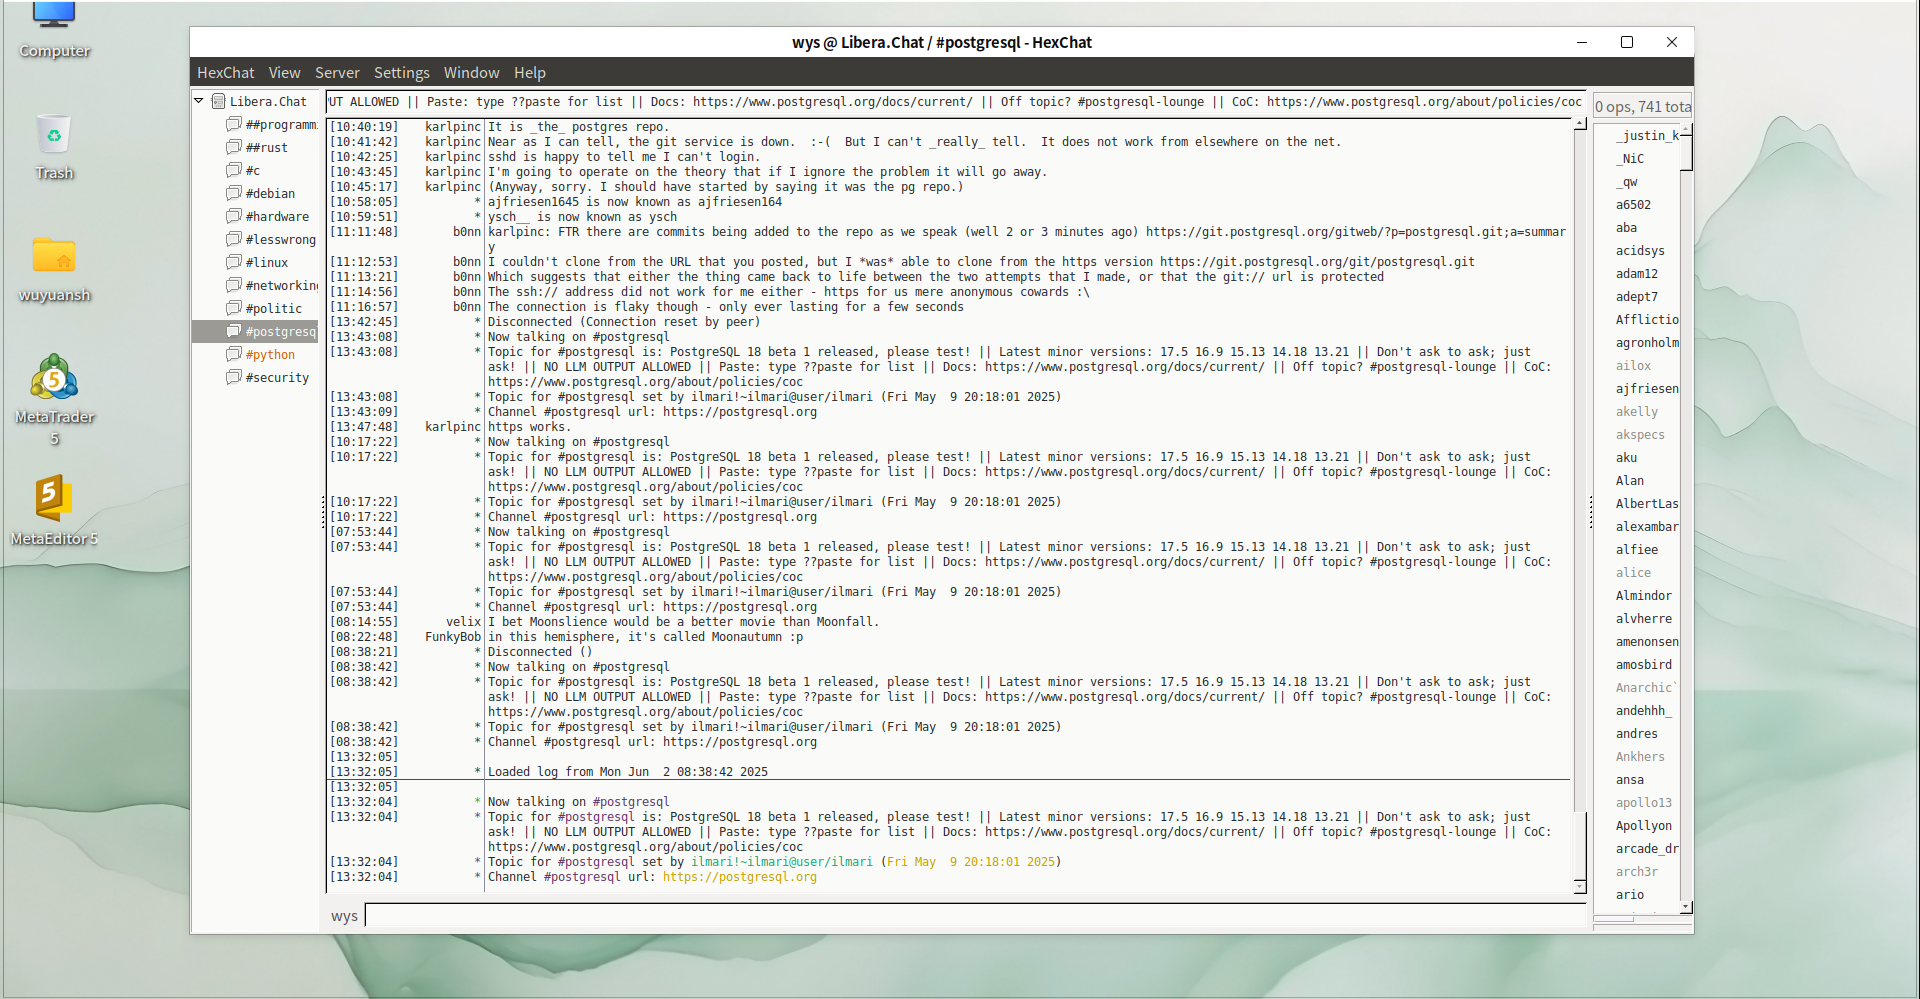Open the HexChat menu
Viewport: 1920px width, 999px height.
225,73
